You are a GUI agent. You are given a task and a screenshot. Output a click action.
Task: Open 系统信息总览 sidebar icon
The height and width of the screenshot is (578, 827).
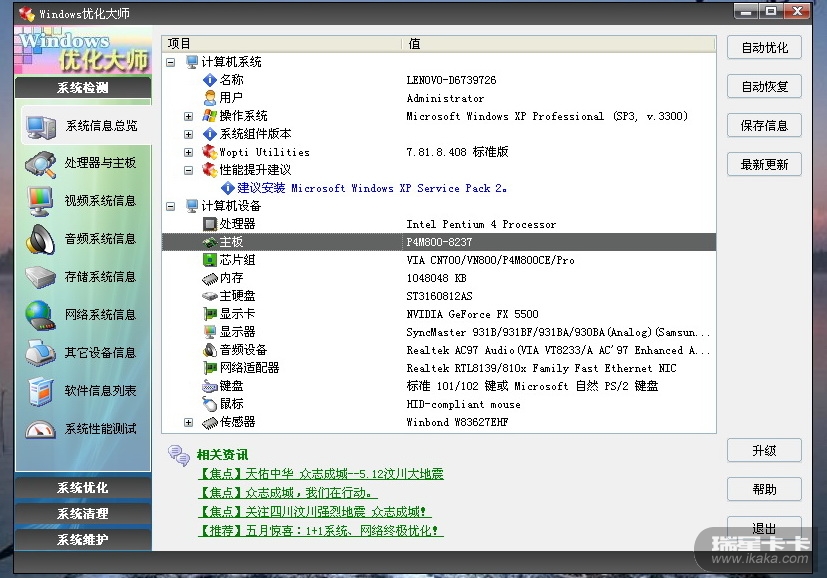41,126
